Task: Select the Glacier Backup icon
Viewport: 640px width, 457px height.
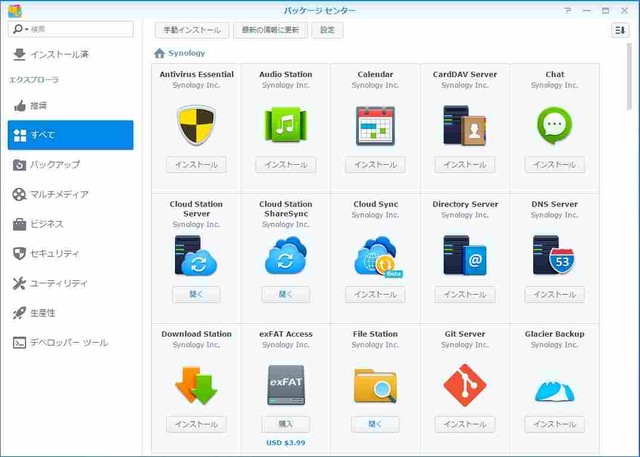Action: (554, 391)
